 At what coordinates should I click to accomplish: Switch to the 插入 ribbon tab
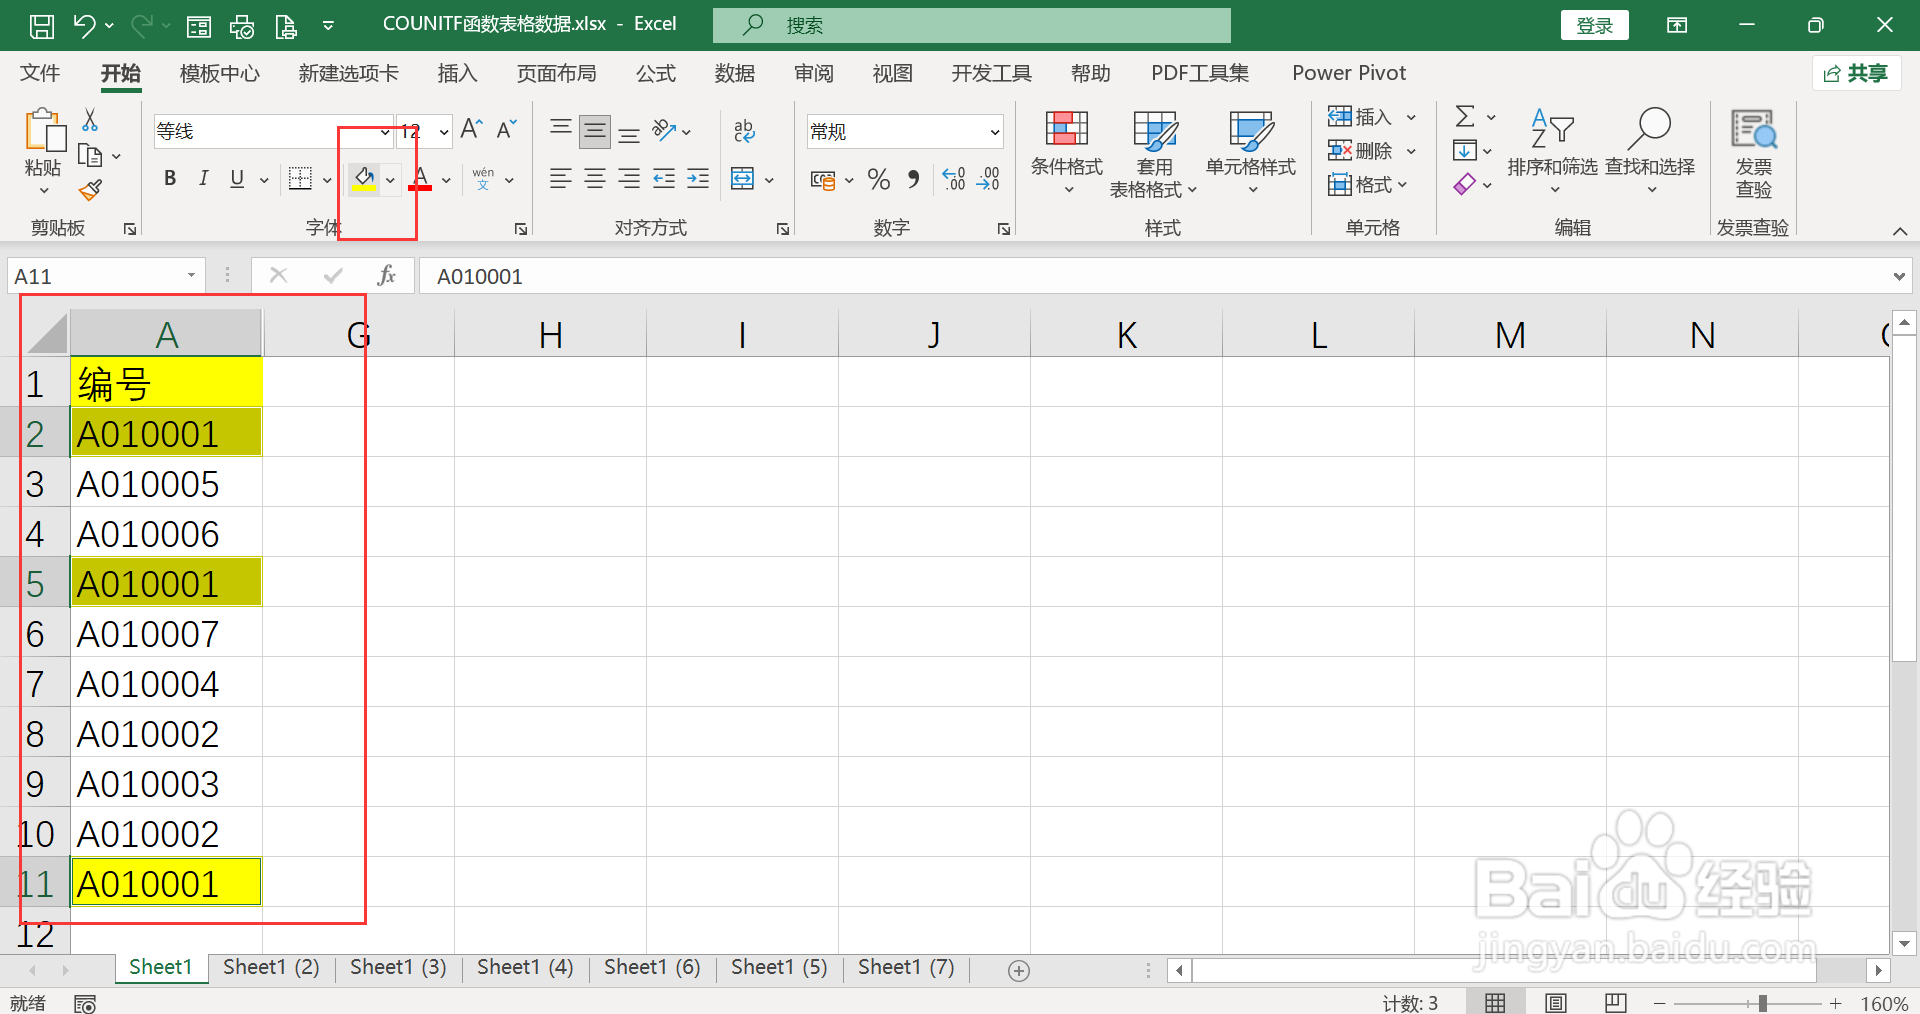pos(457,72)
